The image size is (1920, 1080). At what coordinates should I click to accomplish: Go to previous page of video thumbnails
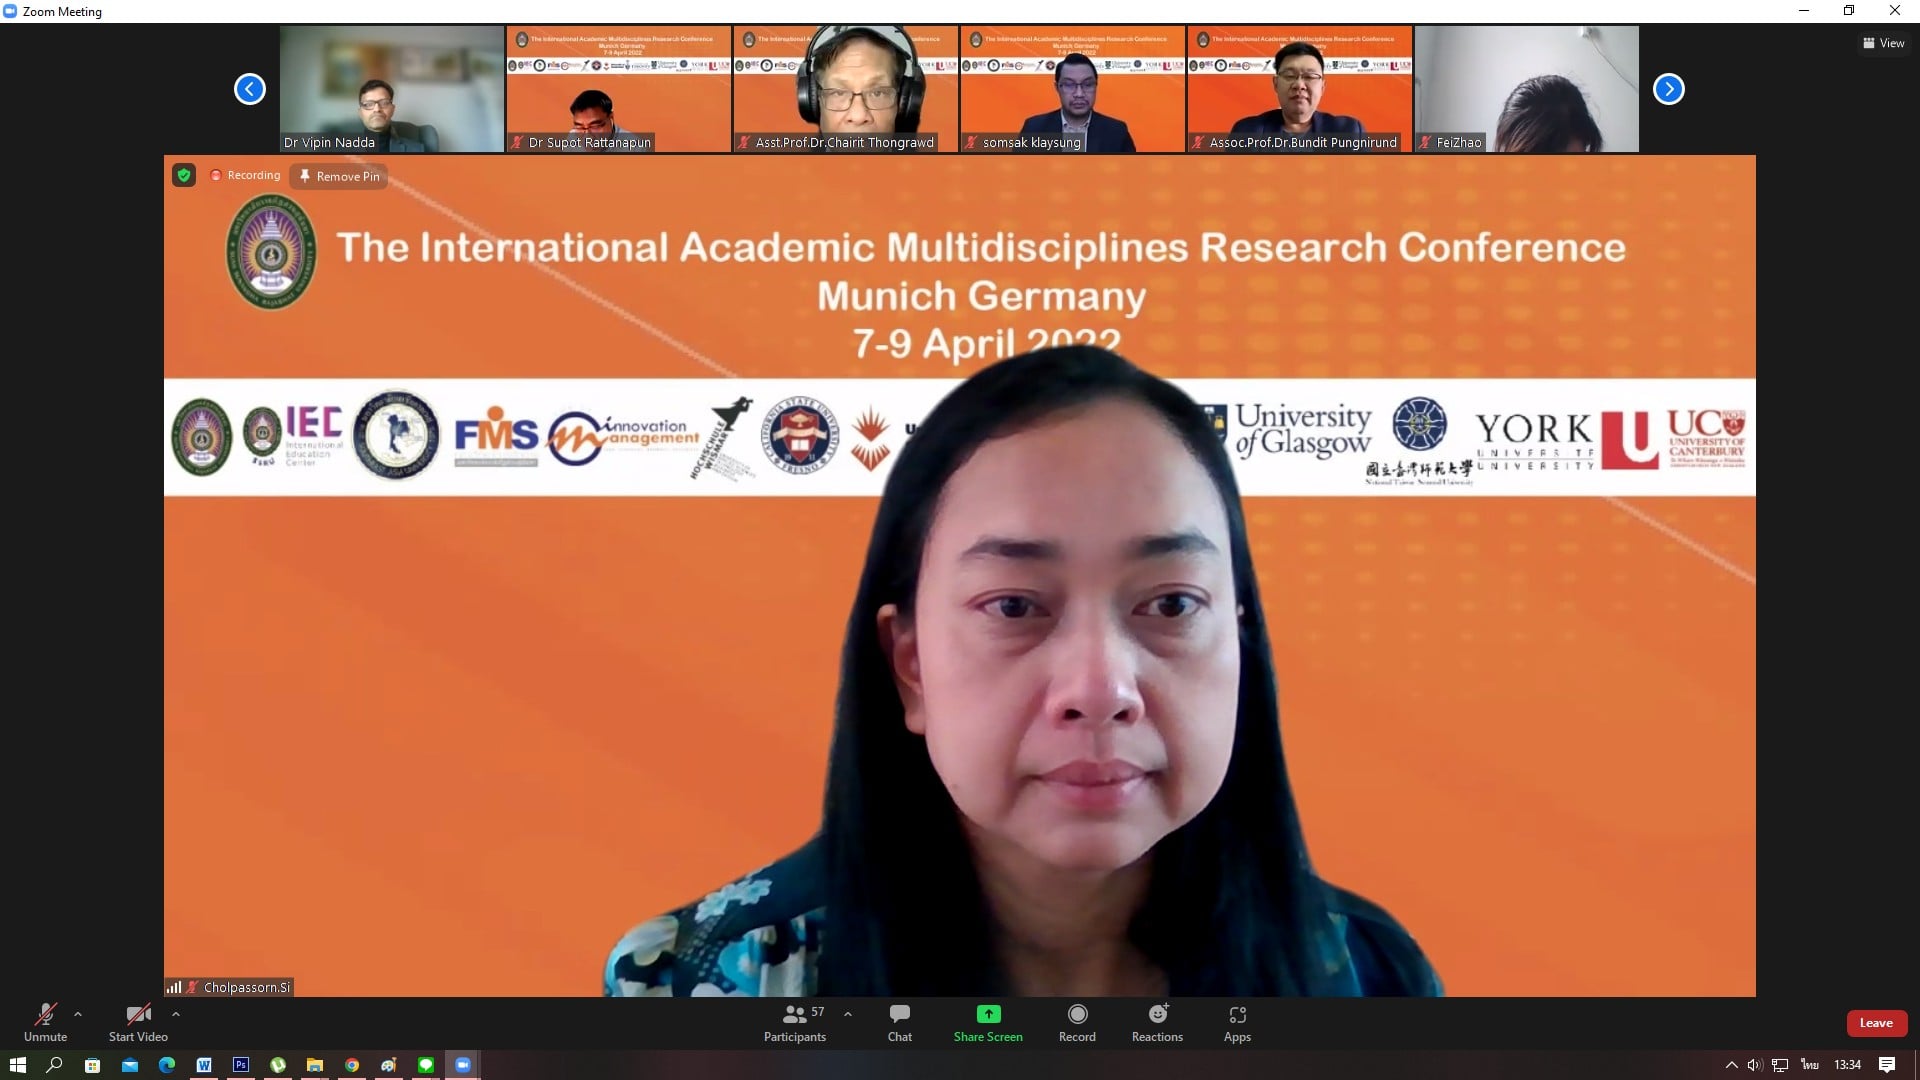250,89
